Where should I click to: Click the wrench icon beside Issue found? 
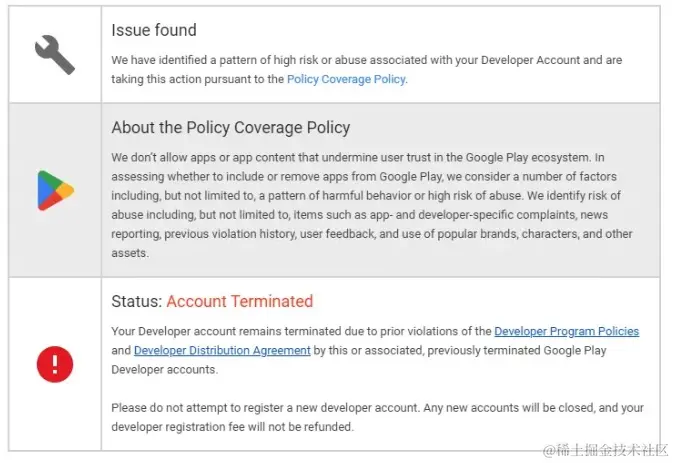click(x=54, y=55)
